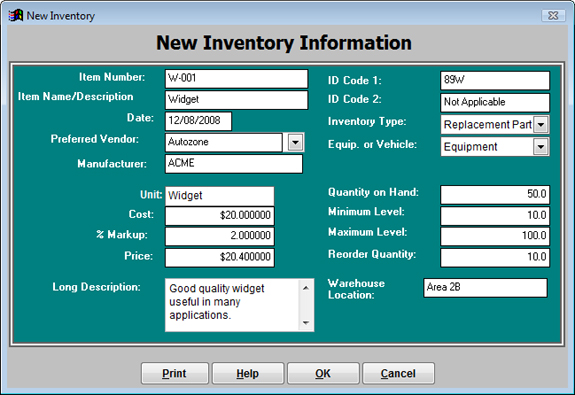Image resolution: width=575 pixels, height=395 pixels.
Task: Click the ID Code 1 field with 89W
Action: coord(495,80)
